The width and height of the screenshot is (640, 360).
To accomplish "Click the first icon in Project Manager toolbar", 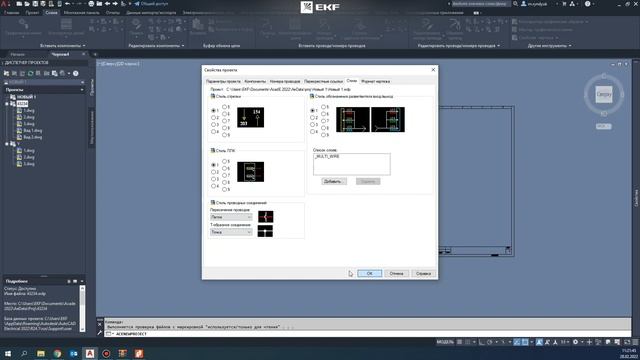I will pyautogui.click(x=7, y=73).
